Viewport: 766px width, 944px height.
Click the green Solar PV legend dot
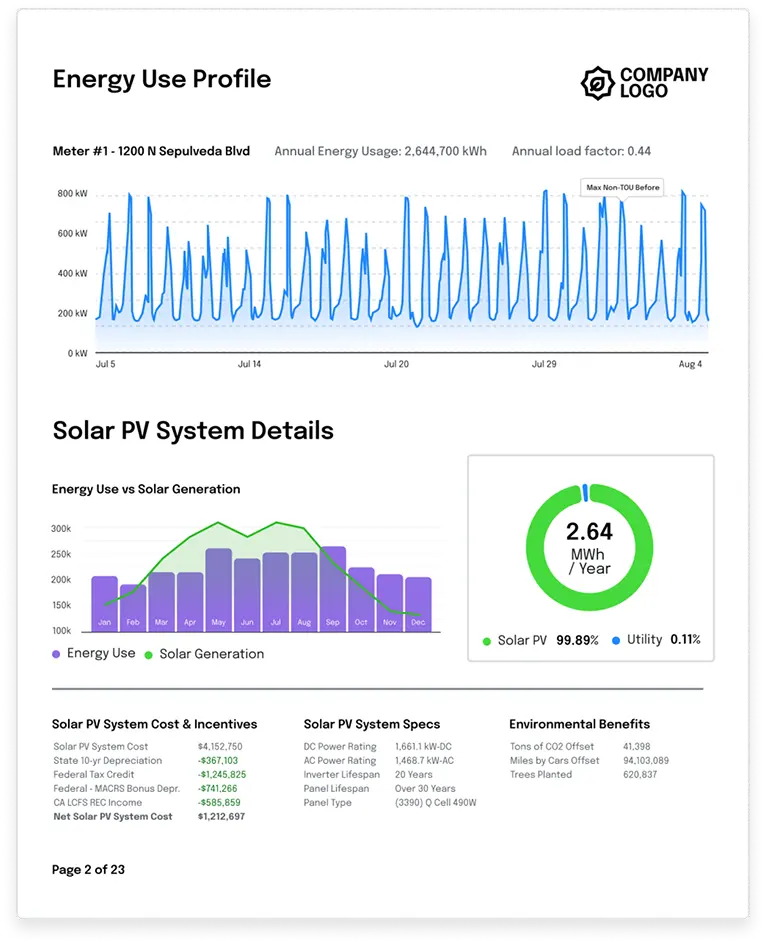click(x=487, y=640)
